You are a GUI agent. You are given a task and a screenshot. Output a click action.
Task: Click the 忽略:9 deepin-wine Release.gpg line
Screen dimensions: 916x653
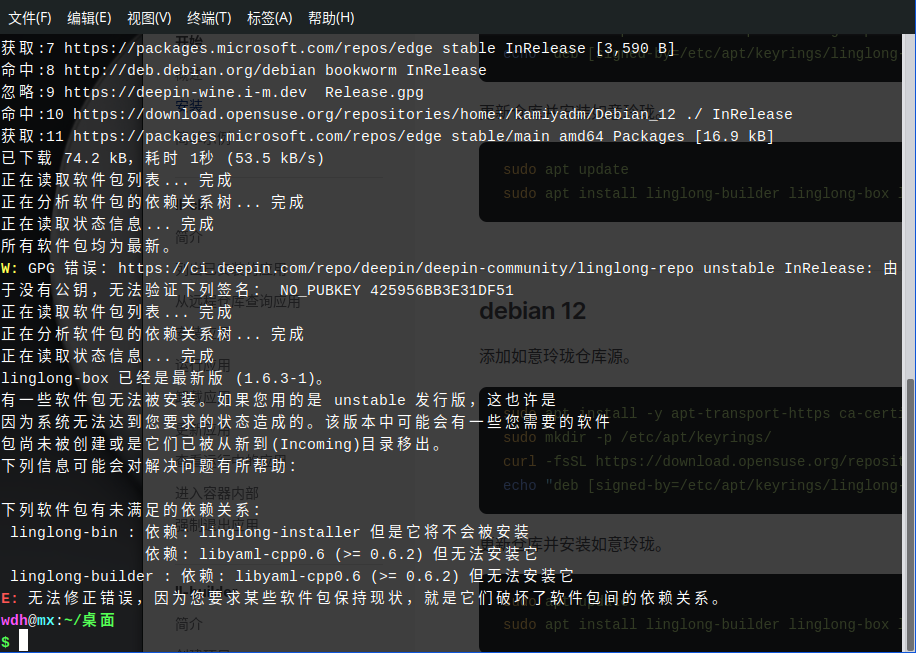[213, 92]
